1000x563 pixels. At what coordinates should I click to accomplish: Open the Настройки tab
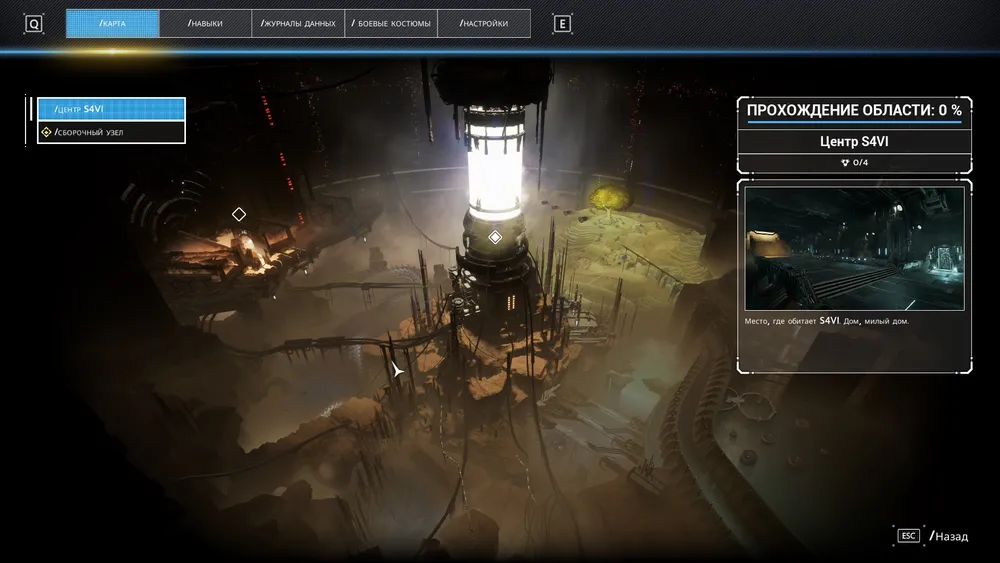click(484, 23)
